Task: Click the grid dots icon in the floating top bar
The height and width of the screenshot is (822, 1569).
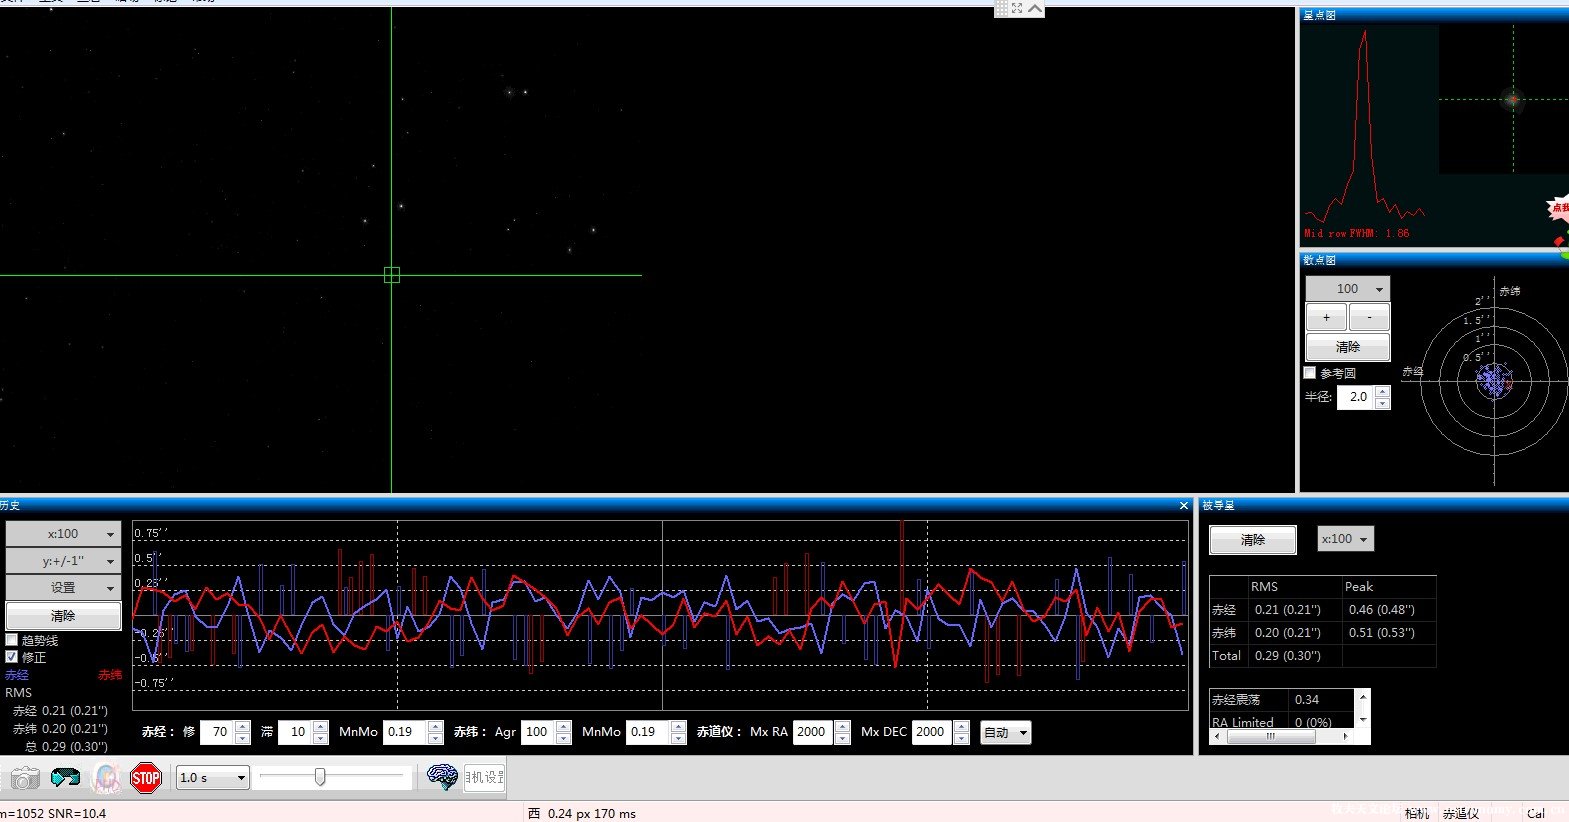Action: click(x=1001, y=8)
